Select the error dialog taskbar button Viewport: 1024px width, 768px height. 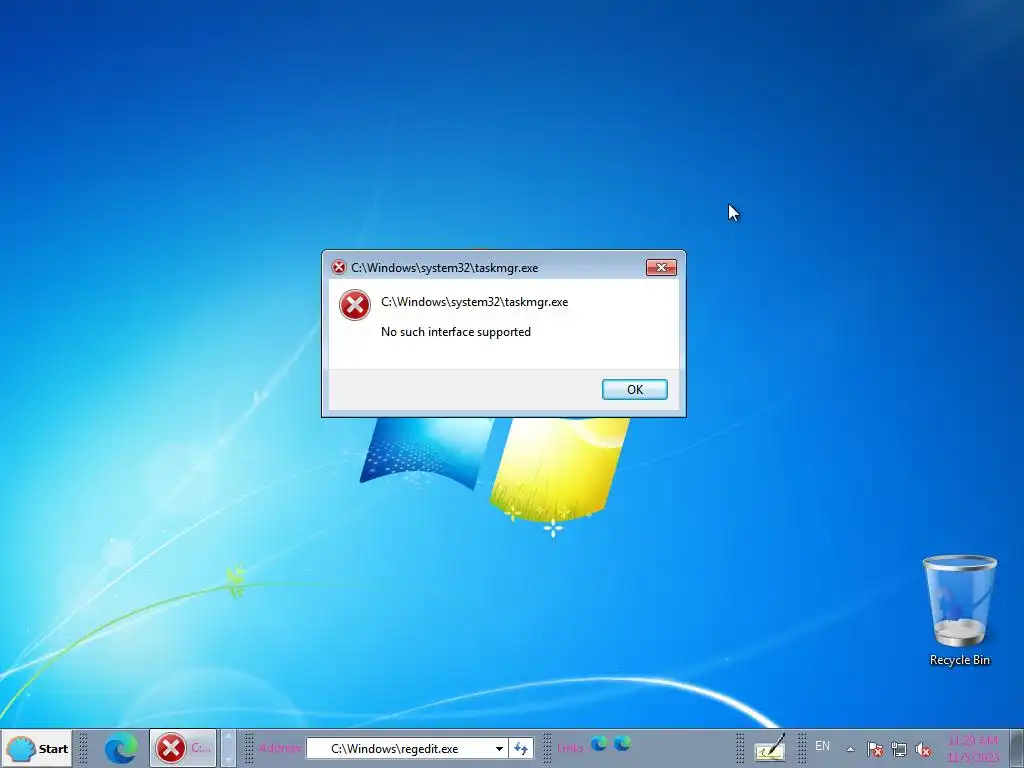[x=184, y=748]
